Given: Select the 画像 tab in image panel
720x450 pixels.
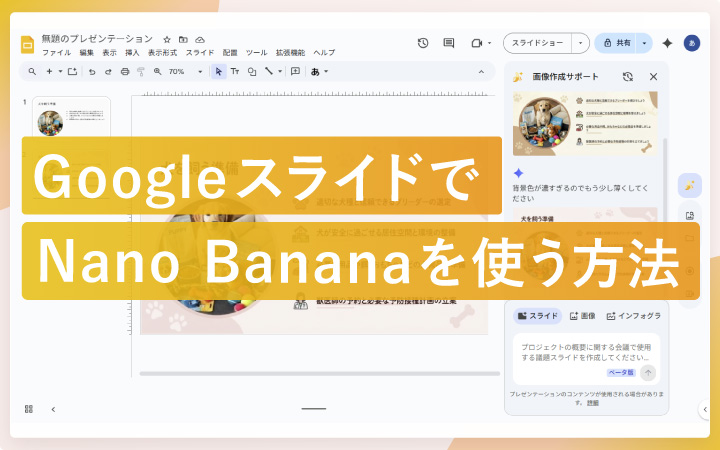Looking at the screenshot, I should coord(582,316).
